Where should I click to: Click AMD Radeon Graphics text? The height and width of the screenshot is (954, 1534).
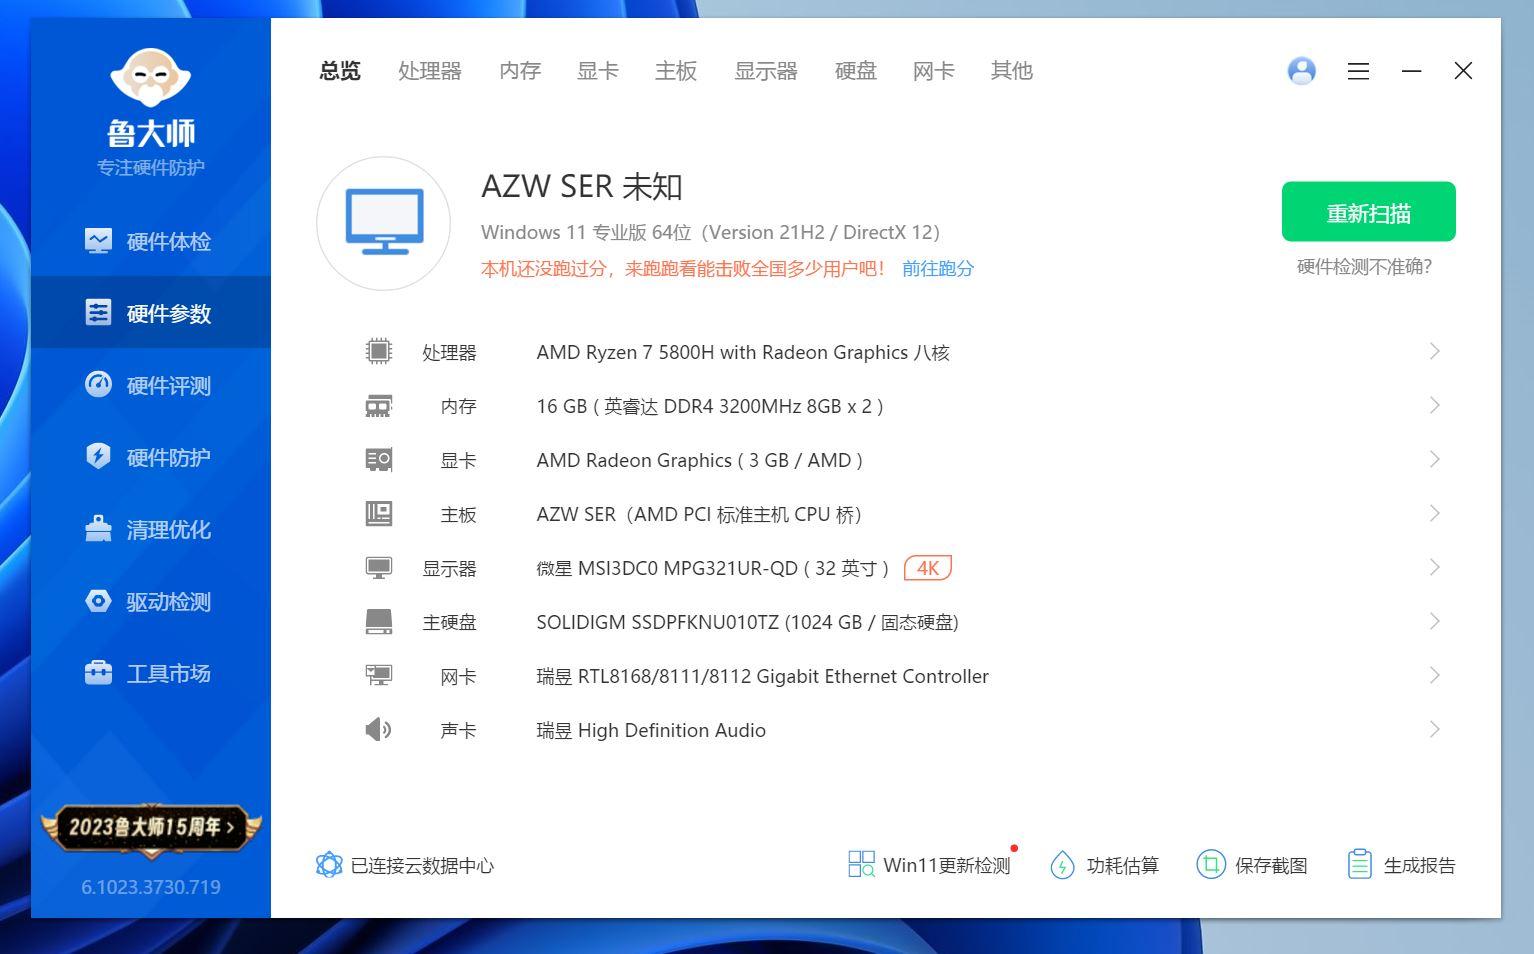[699, 460]
